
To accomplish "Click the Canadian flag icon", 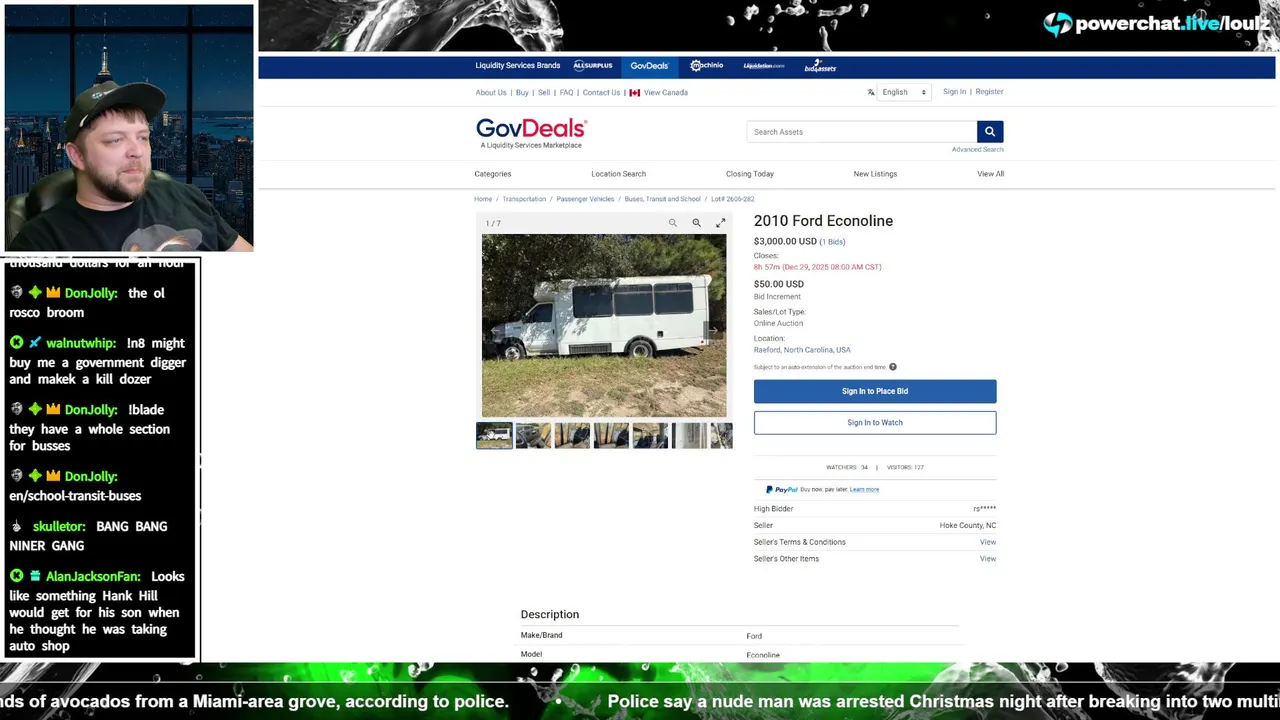I will 635,92.
